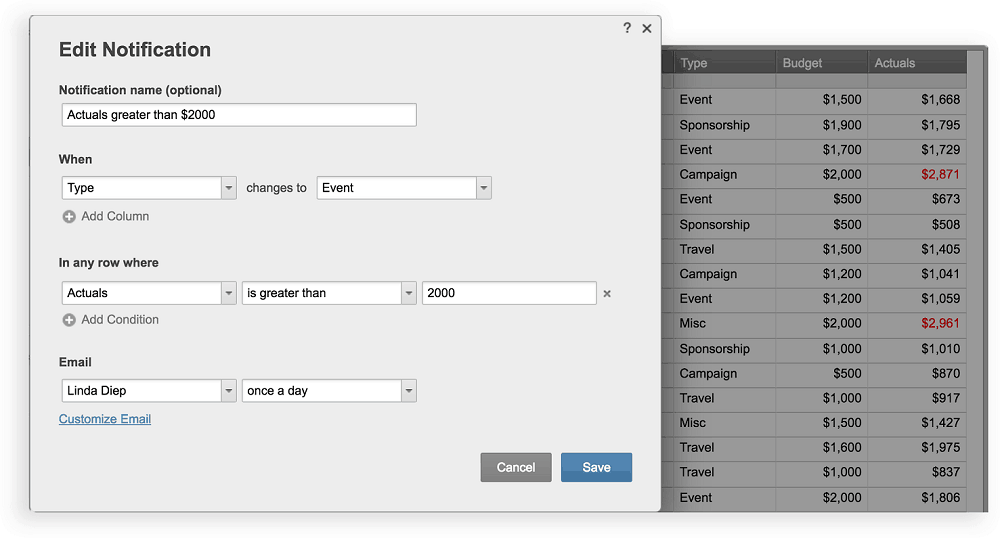Image resolution: width=1000 pixels, height=538 pixels.
Task: Click the Campaign cell in the $870 row
Action: [x=724, y=374]
